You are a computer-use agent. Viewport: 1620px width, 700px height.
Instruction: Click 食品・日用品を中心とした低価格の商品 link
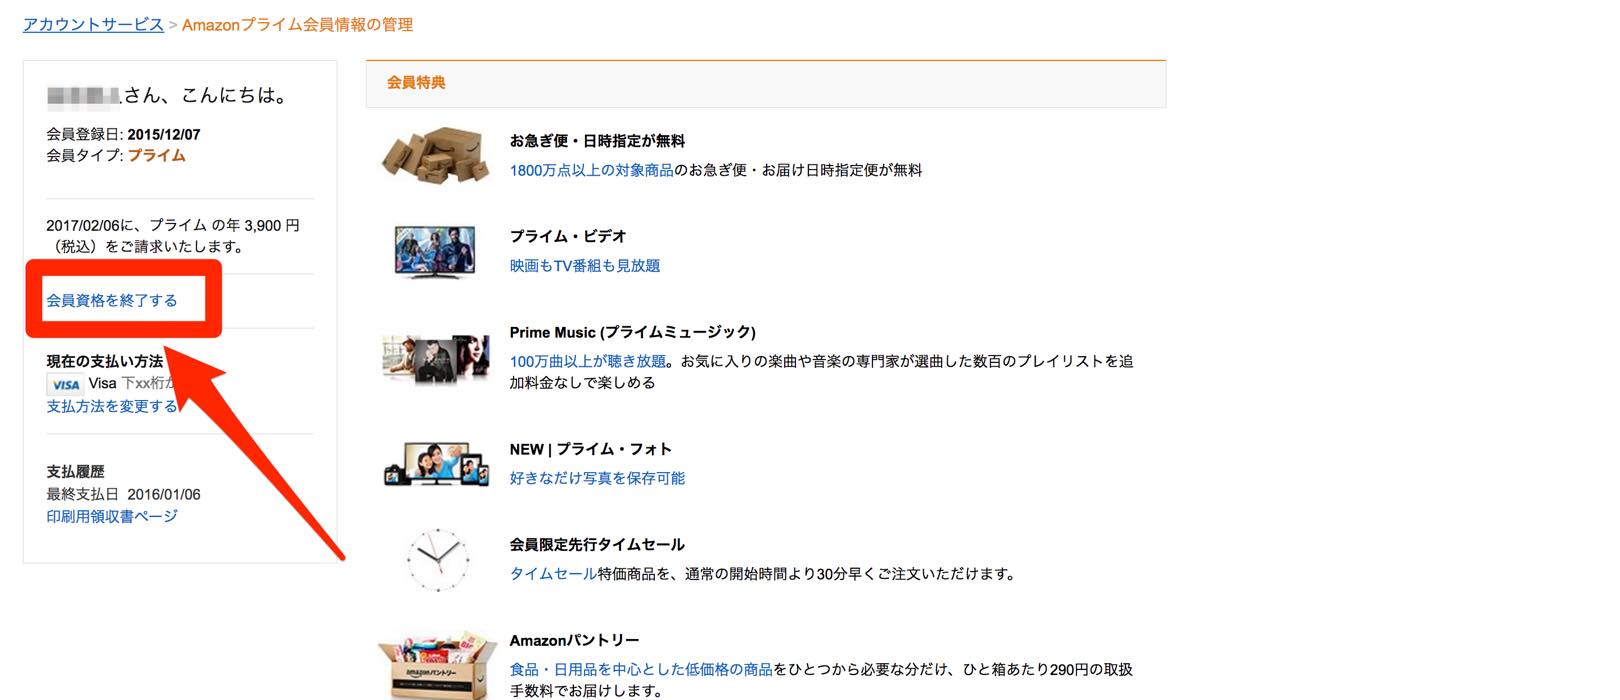[641, 669]
